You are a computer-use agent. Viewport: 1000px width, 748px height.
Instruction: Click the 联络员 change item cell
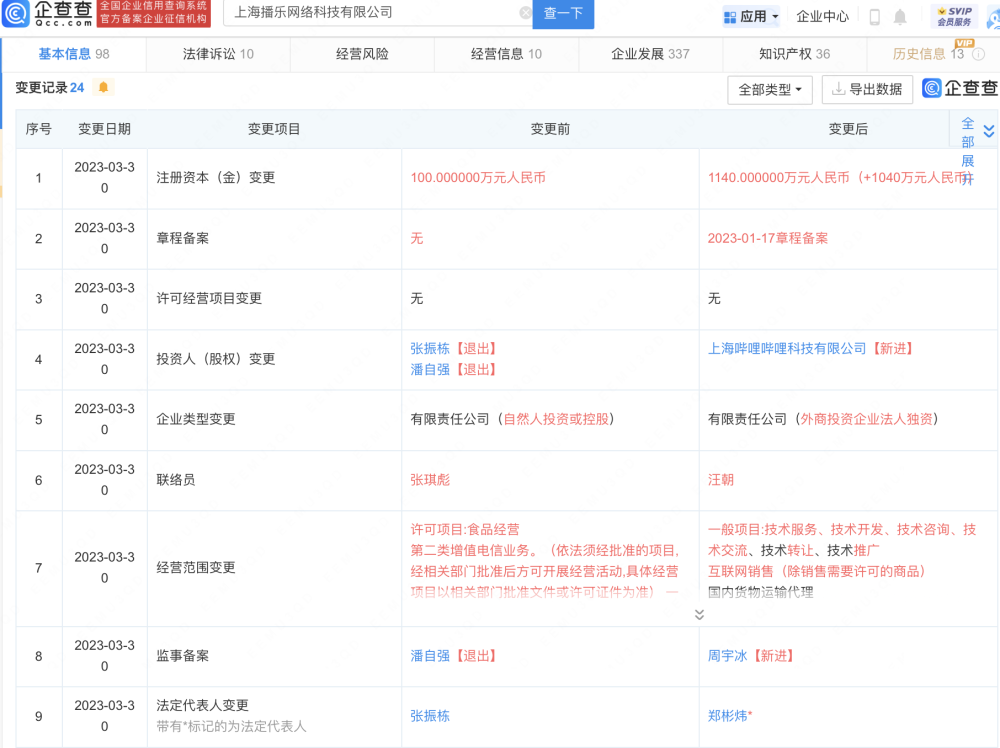coord(274,480)
